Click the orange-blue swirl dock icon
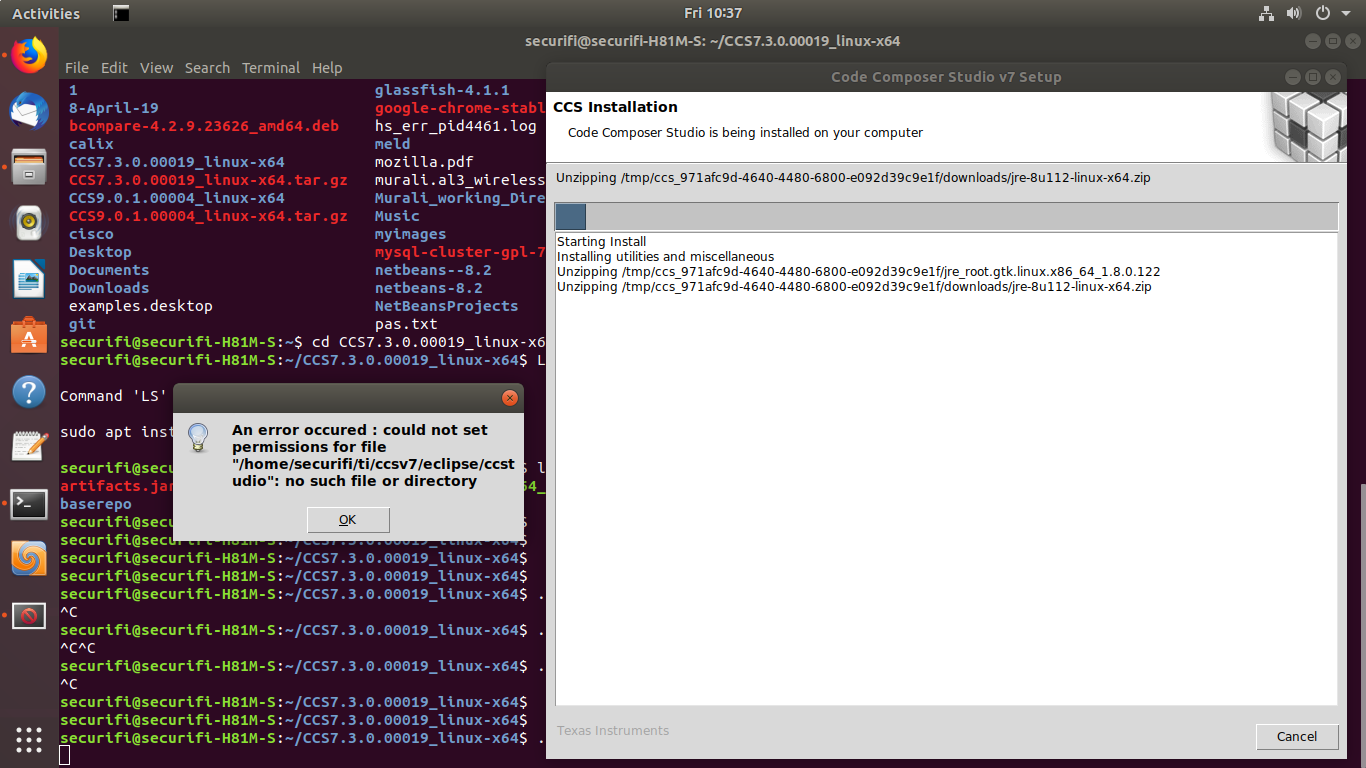Viewport: 1366px width, 768px height. coord(29,558)
